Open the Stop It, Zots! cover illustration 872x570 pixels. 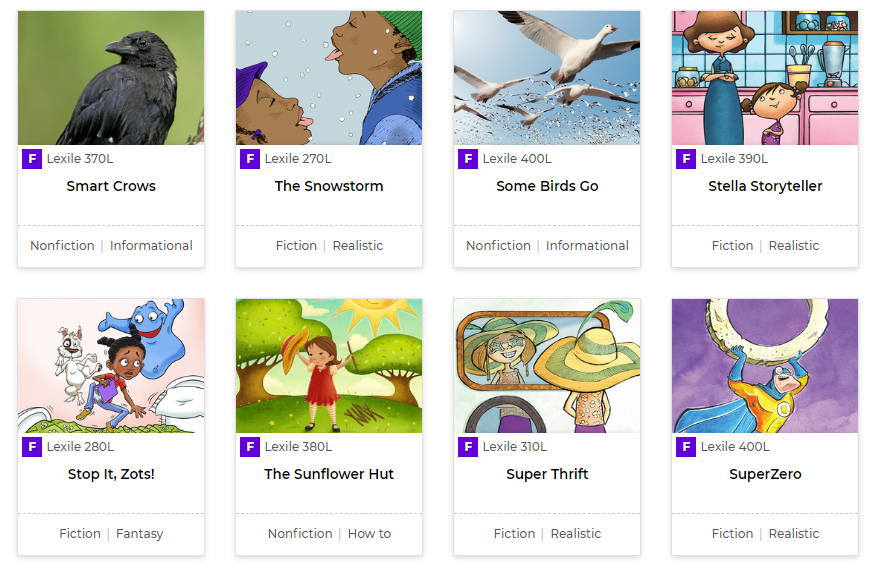coord(111,366)
